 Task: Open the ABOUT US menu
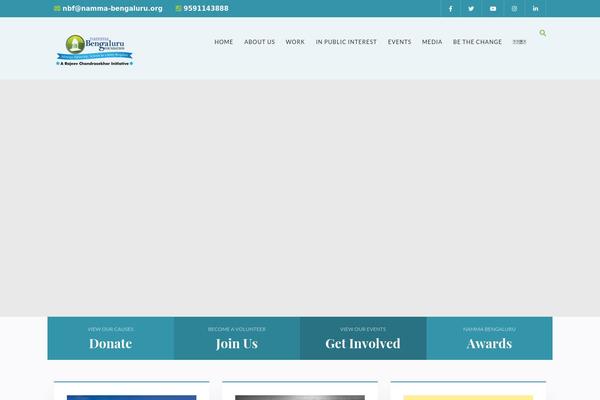pos(259,42)
